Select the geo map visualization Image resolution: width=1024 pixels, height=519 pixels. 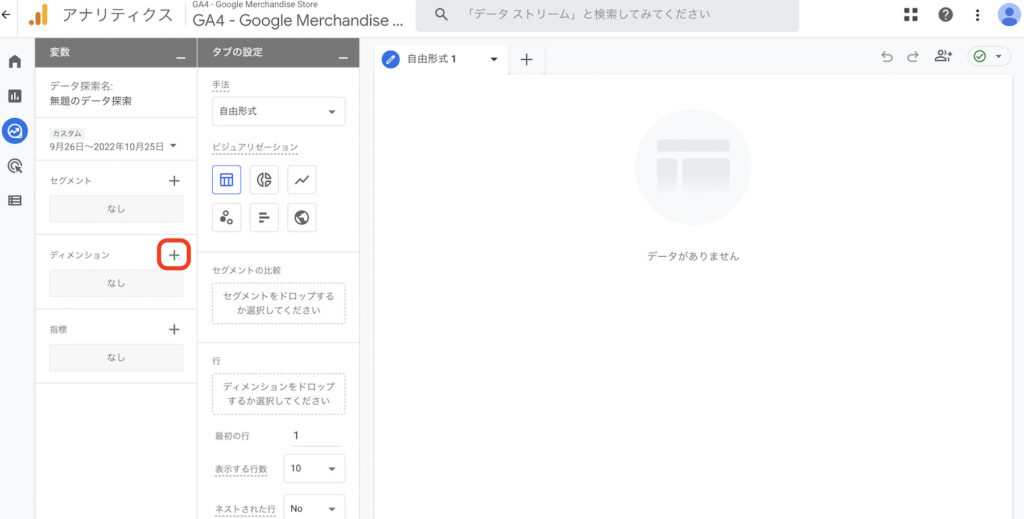302,217
